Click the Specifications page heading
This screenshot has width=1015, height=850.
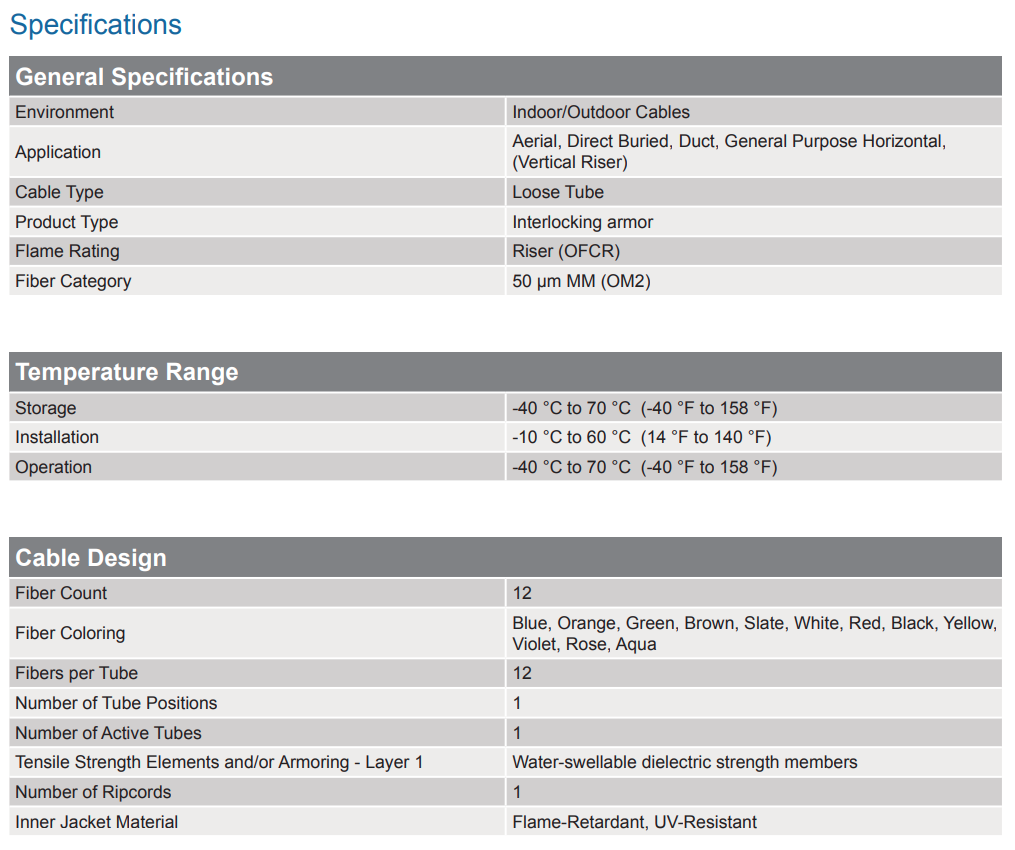click(x=96, y=25)
